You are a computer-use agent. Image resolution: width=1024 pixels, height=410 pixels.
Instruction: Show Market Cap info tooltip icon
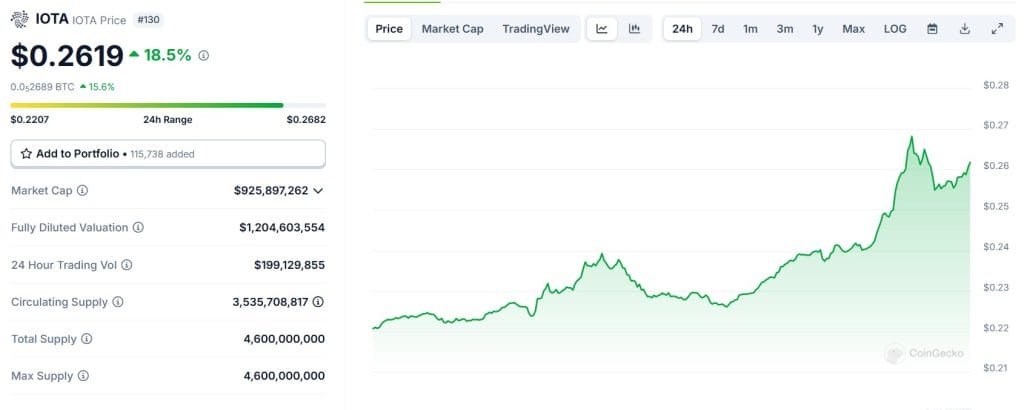coord(82,191)
